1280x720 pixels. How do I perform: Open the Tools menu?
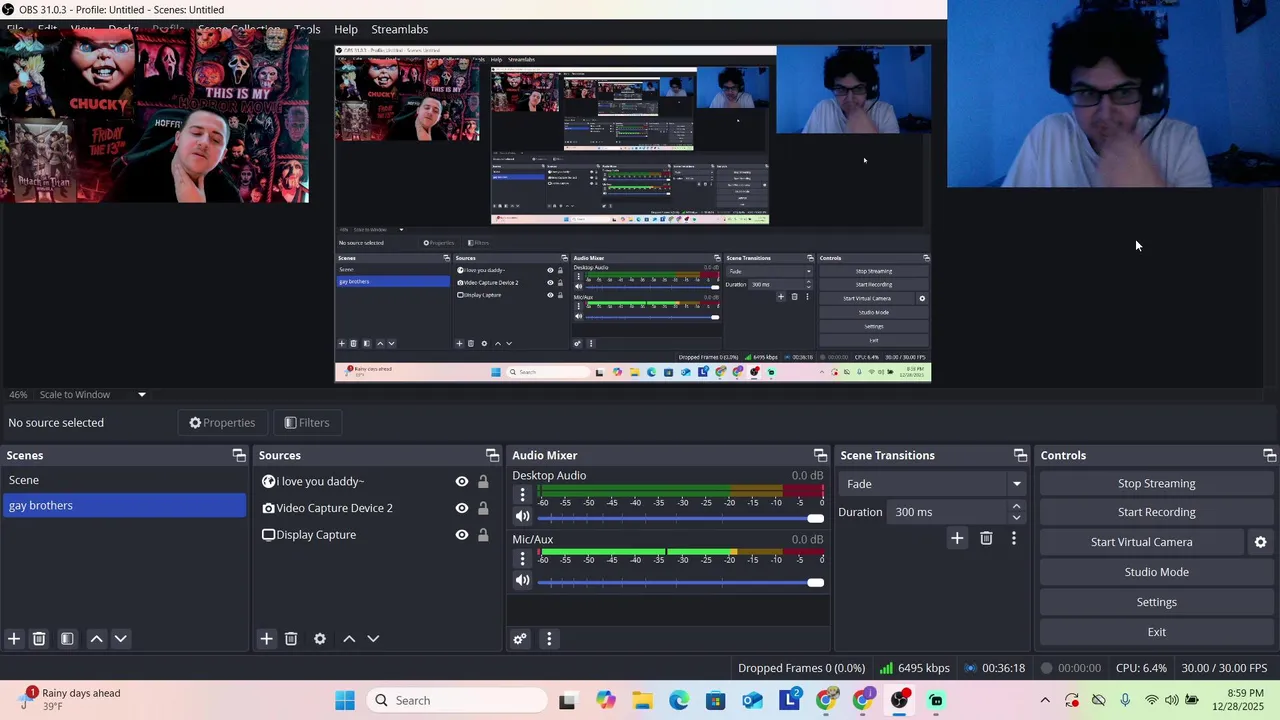pos(307,29)
